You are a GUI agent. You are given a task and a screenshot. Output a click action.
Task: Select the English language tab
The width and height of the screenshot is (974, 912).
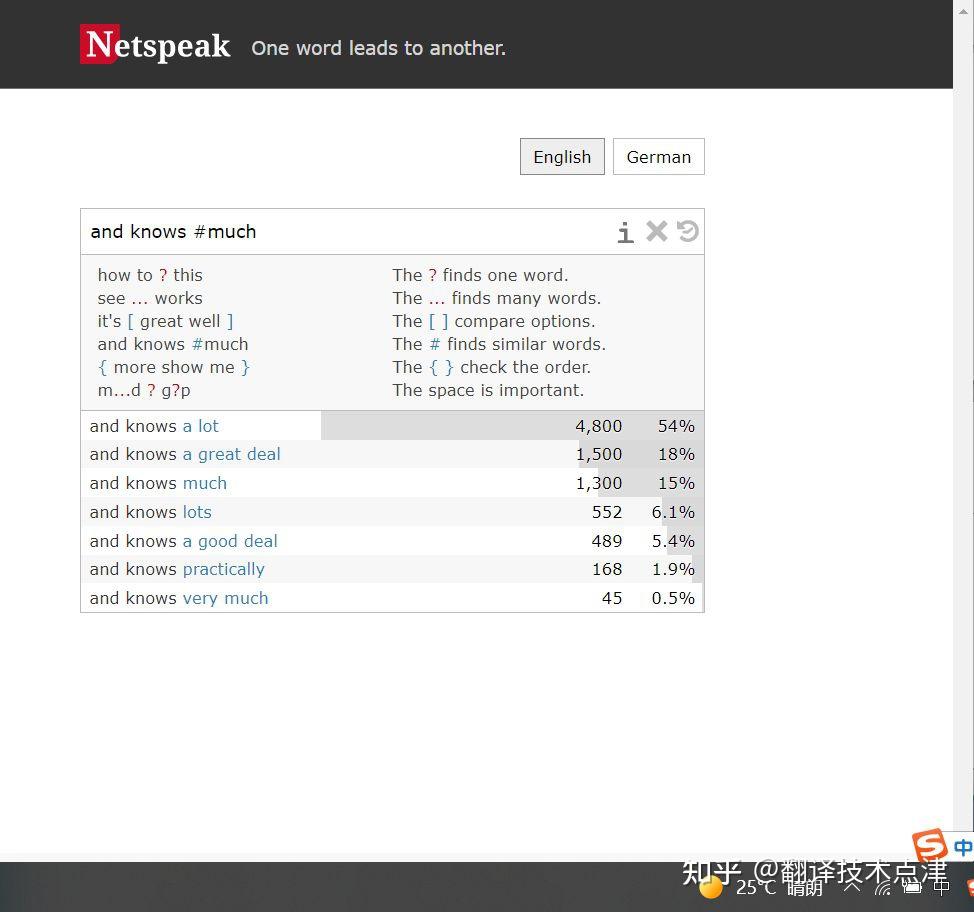pyautogui.click(x=561, y=156)
